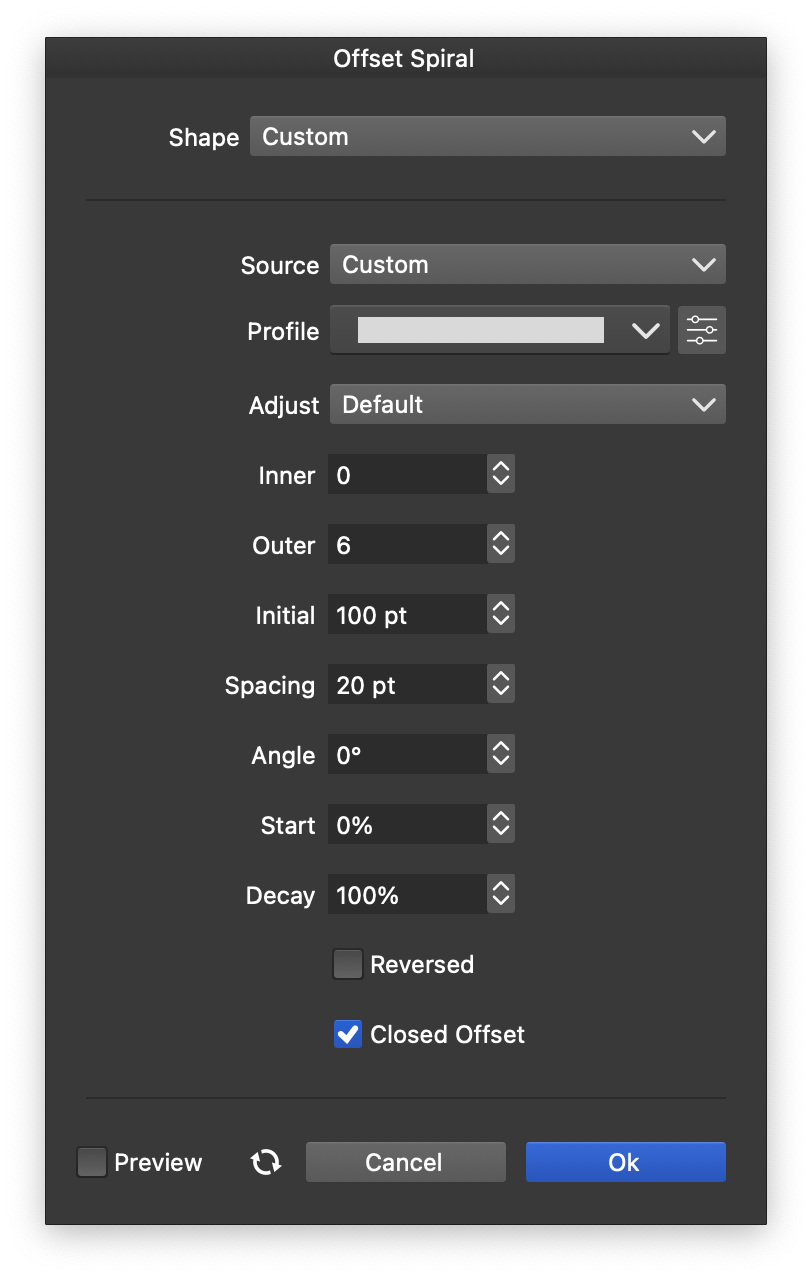Open the Profile settings sliders icon

(702, 331)
